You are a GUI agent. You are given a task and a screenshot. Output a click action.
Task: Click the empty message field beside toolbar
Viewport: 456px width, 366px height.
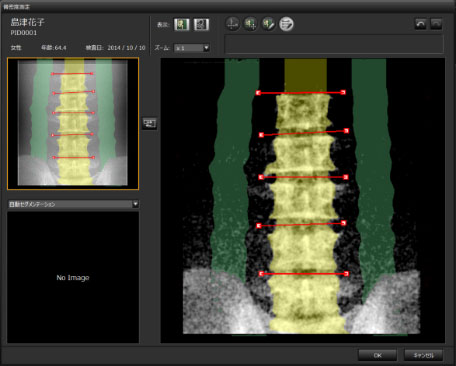[334, 44]
